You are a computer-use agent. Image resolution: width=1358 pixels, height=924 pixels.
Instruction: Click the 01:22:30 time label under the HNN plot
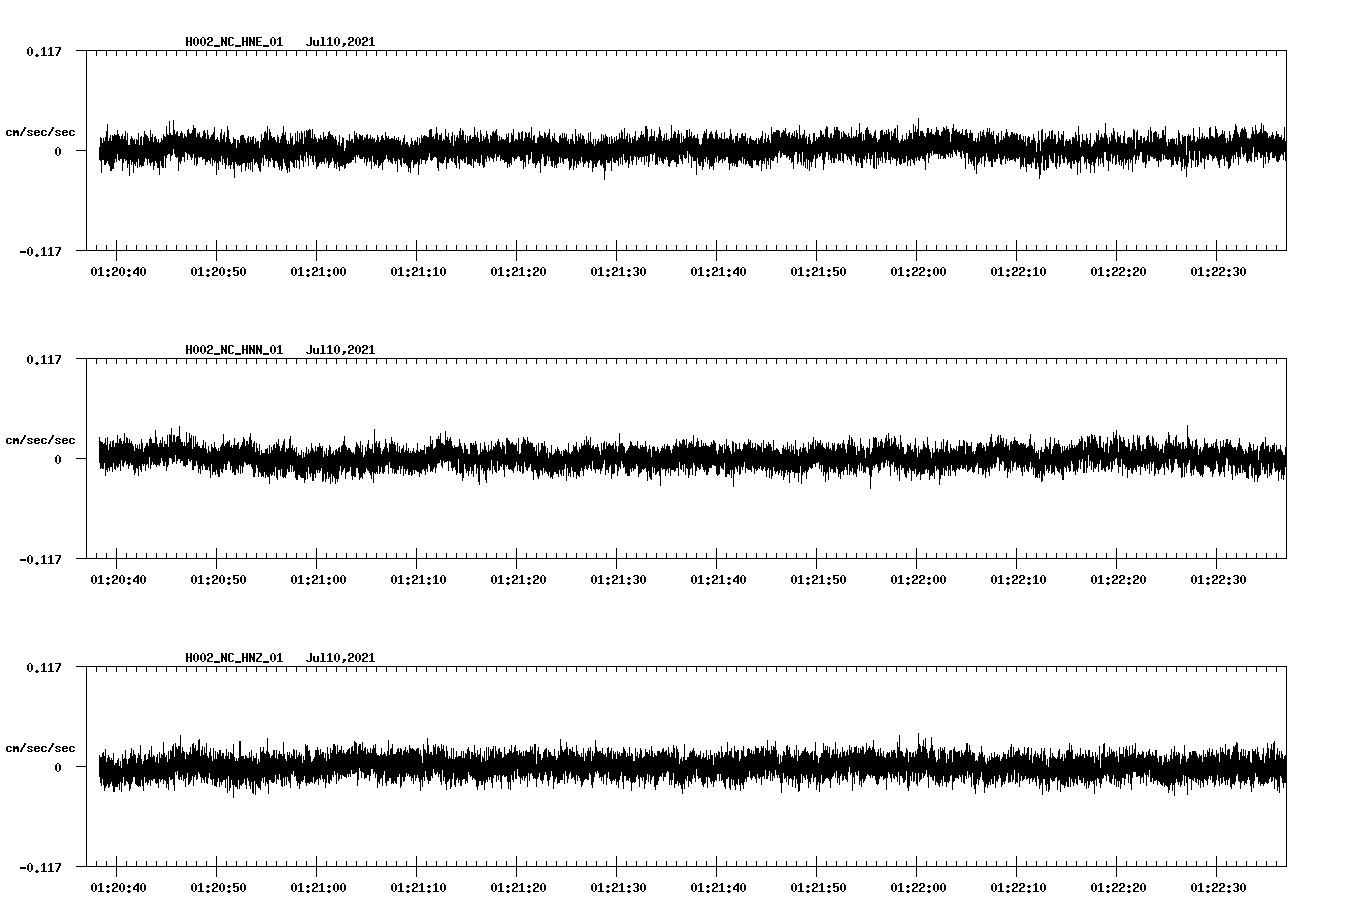1218,580
